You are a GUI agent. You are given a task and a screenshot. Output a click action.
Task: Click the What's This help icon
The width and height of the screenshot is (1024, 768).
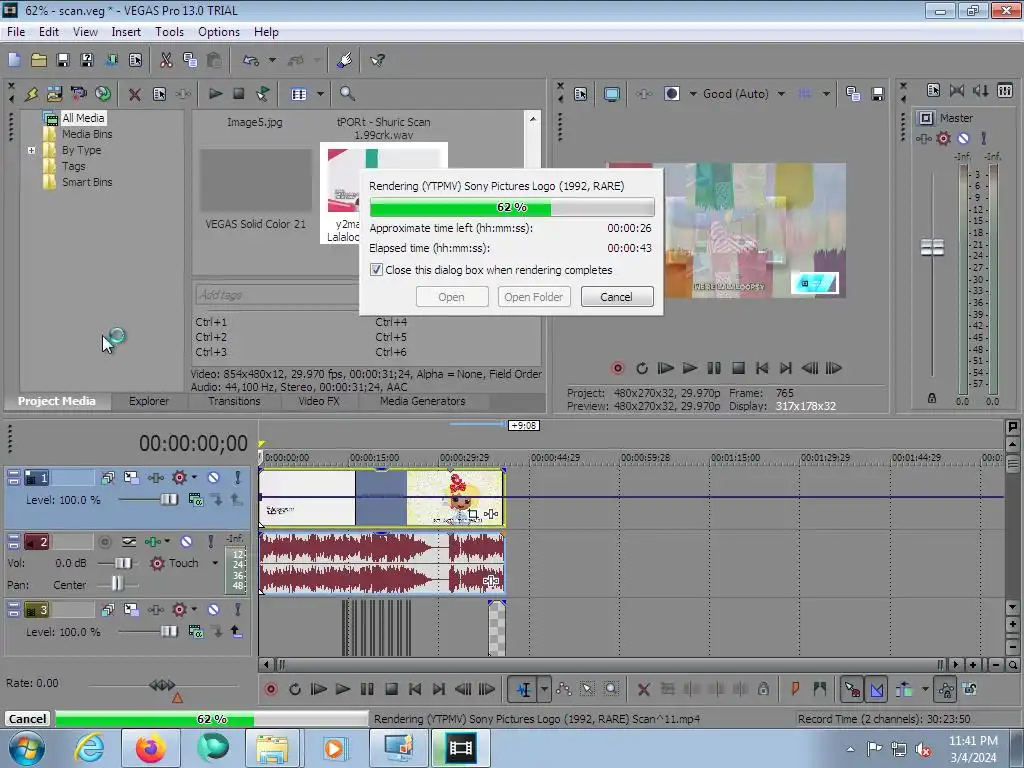coord(377,60)
